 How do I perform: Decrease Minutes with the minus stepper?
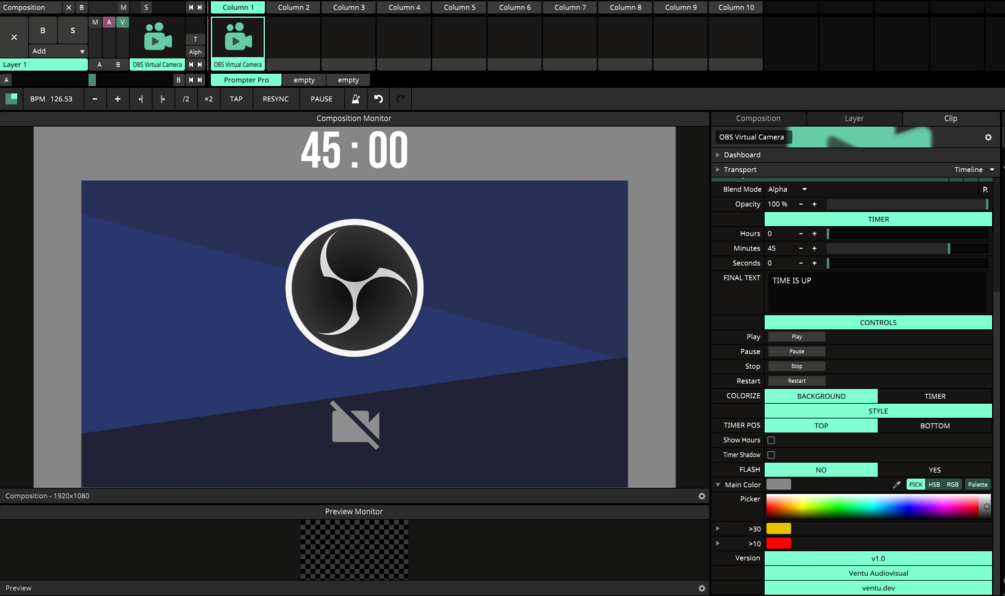click(x=801, y=248)
